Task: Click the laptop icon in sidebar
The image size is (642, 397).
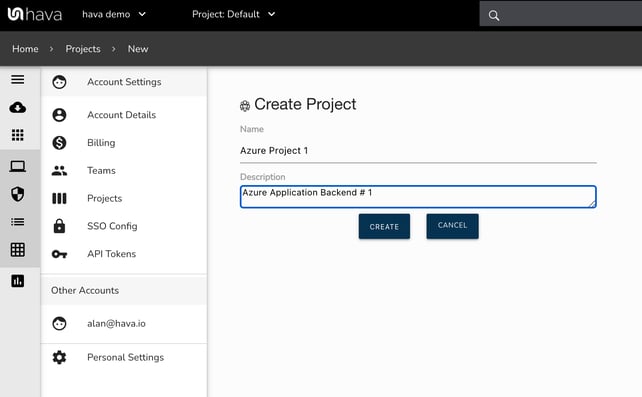Action: (x=18, y=166)
